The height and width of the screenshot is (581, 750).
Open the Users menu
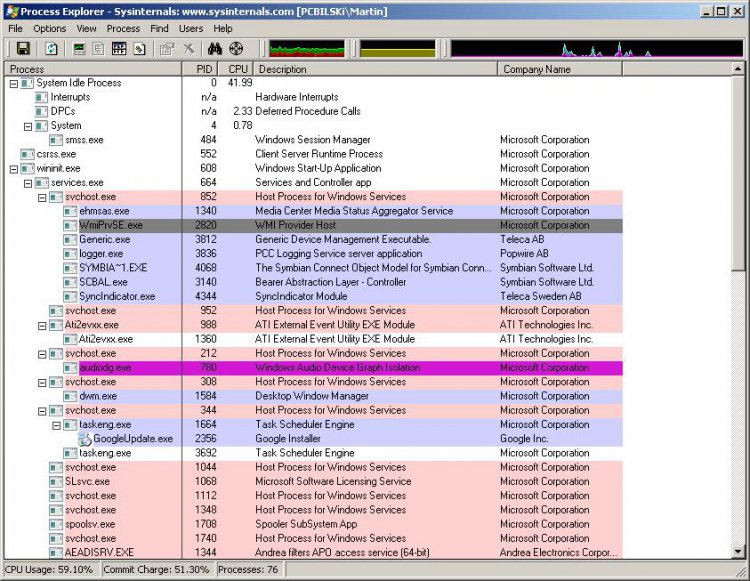191,29
